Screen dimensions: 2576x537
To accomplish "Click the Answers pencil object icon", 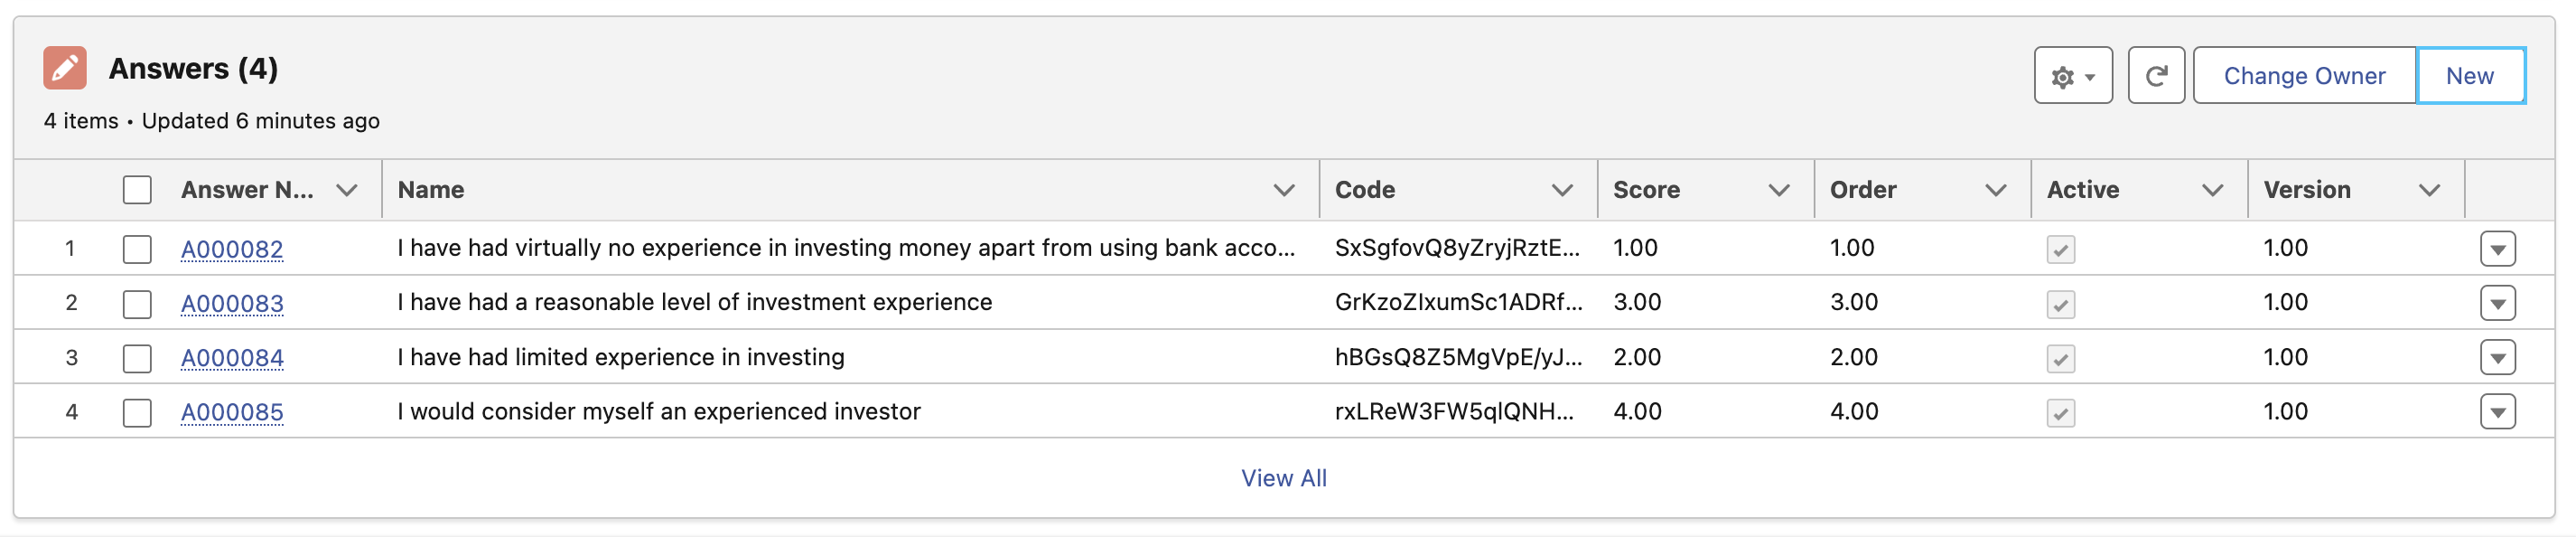I will coord(65,68).
